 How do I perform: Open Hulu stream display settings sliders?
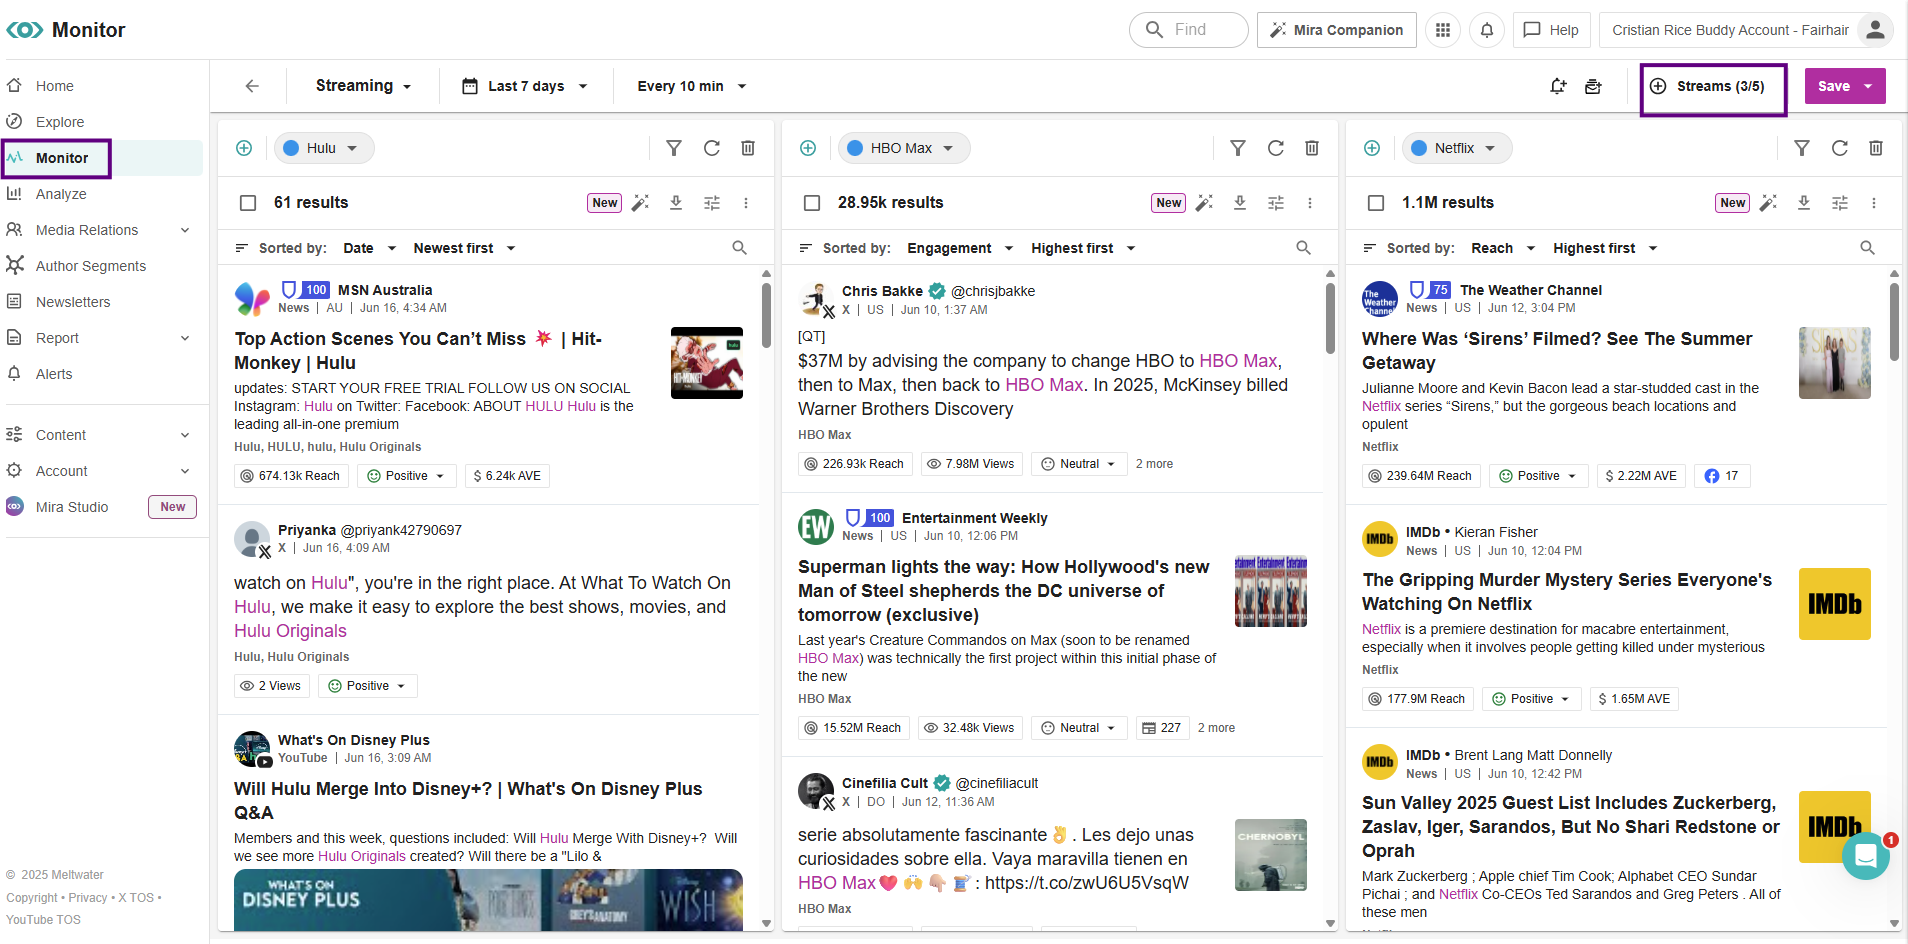712,203
